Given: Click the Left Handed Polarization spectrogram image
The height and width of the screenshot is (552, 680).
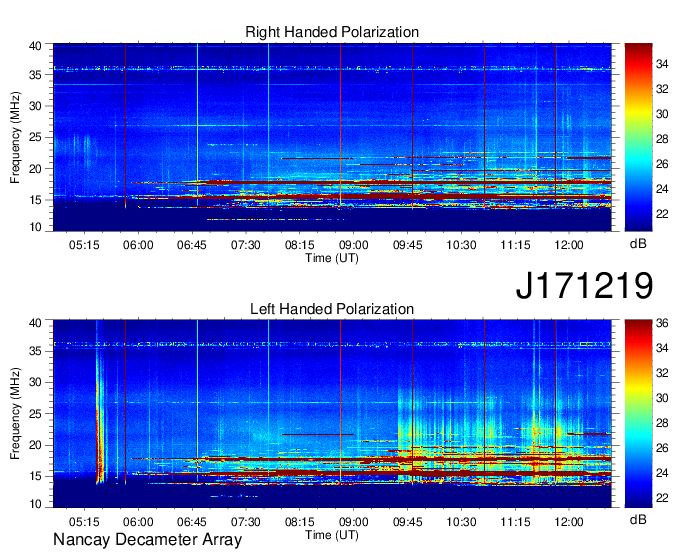Looking at the screenshot, I should click(x=332, y=414).
